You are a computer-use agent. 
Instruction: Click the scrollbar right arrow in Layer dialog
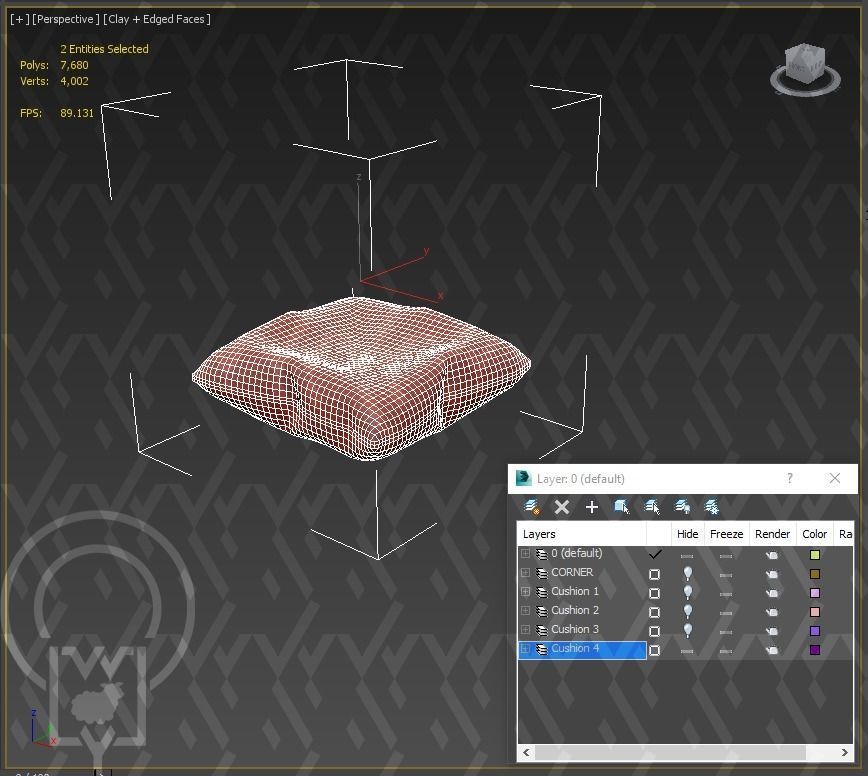[844, 752]
